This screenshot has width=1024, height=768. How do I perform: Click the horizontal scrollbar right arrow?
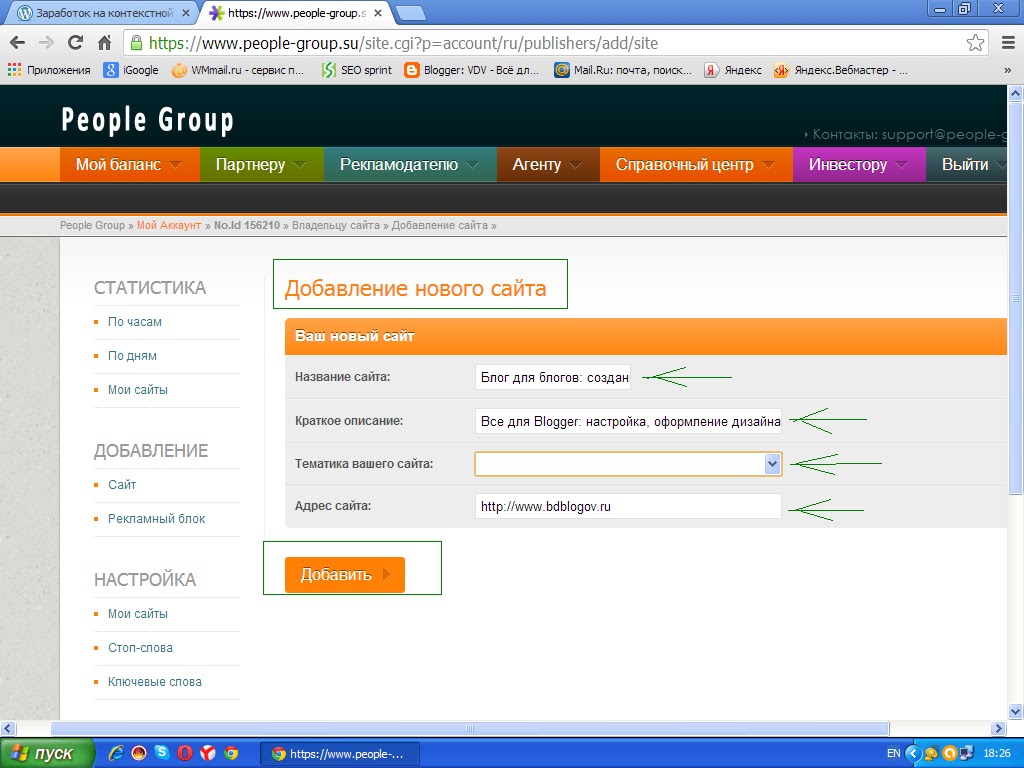[998, 728]
